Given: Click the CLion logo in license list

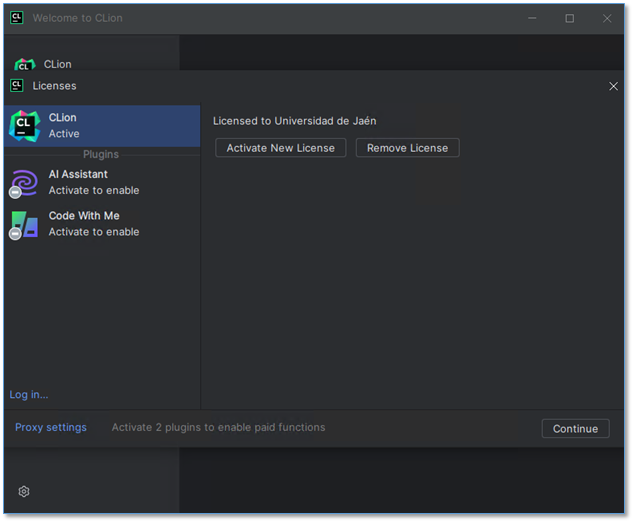Looking at the screenshot, I should (x=25, y=126).
